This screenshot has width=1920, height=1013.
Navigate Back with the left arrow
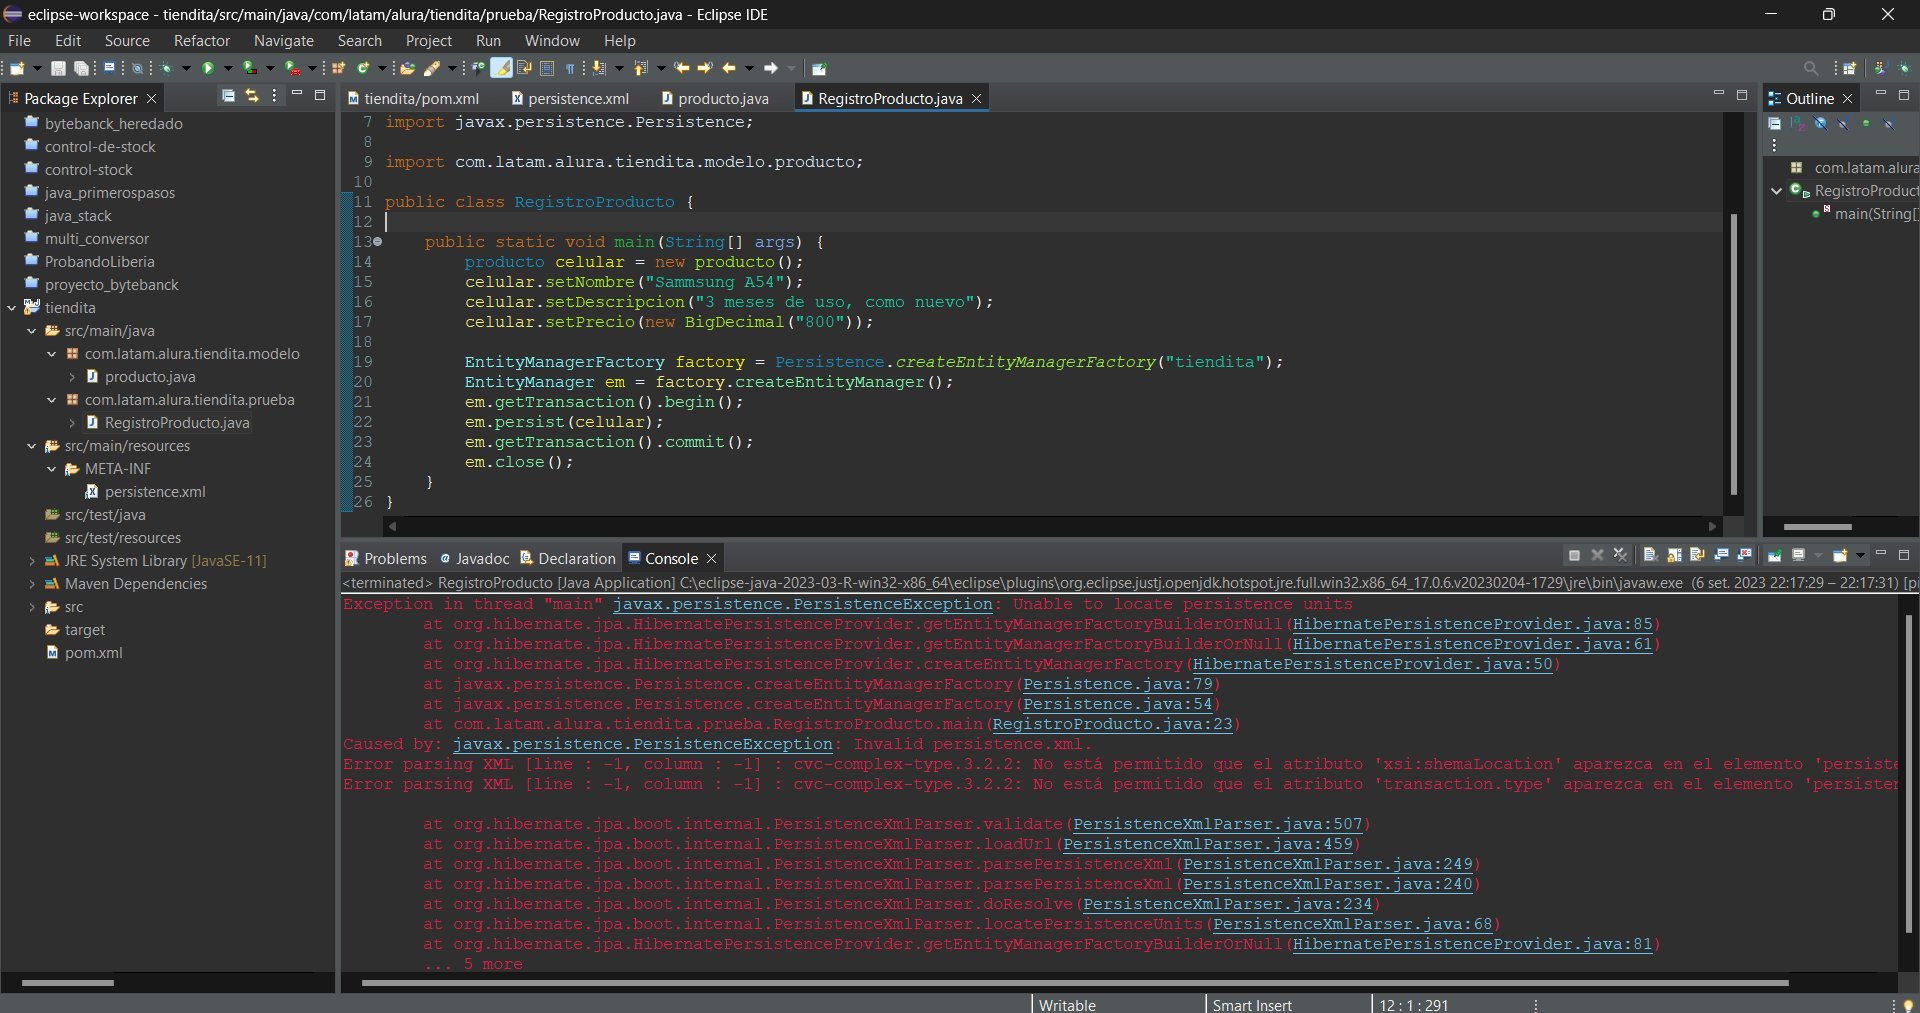(x=728, y=68)
